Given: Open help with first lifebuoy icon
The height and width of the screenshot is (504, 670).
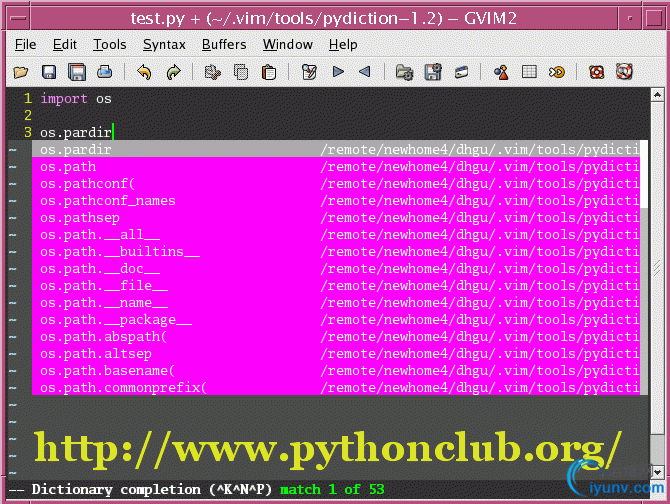Looking at the screenshot, I should click(597, 72).
